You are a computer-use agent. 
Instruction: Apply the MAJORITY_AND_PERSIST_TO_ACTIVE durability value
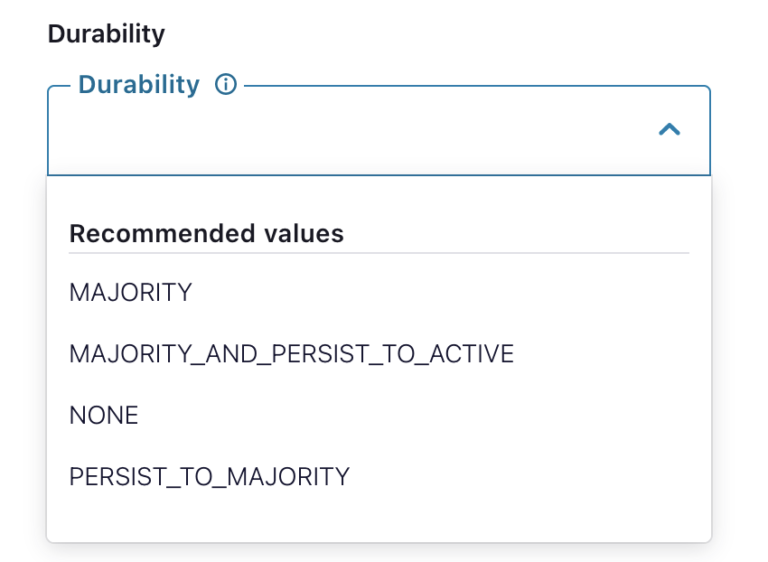pyautogui.click(x=291, y=354)
